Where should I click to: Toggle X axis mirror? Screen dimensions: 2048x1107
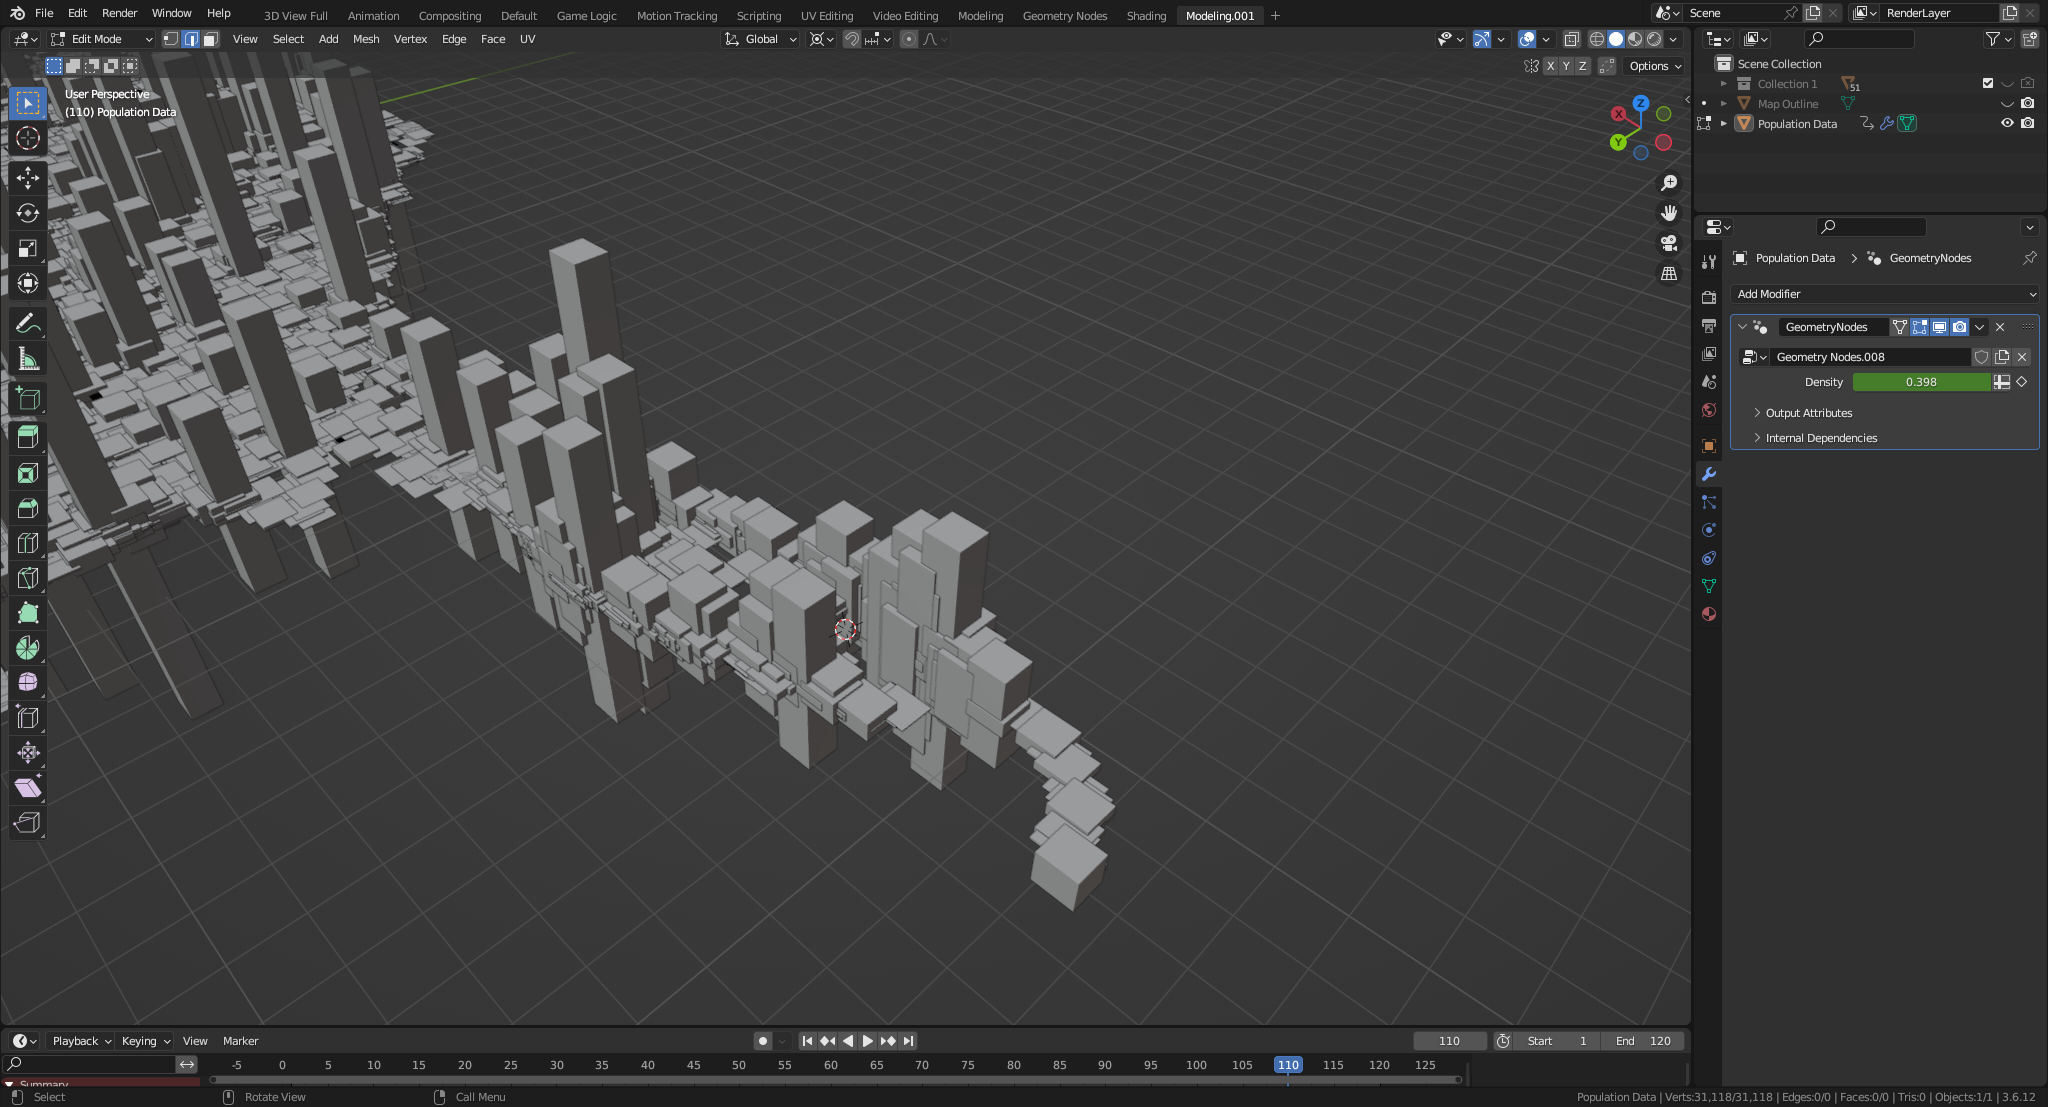[1550, 66]
